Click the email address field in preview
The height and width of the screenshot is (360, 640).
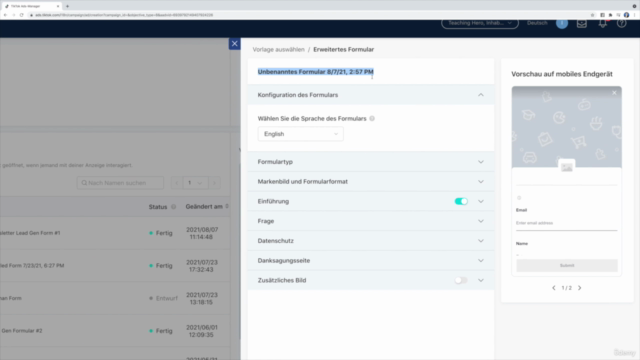point(567,223)
